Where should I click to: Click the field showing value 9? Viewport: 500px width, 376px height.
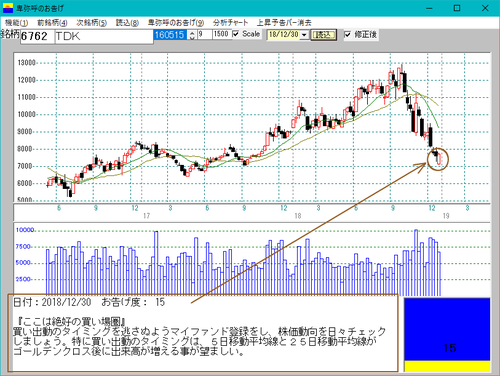click(x=204, y=34)
